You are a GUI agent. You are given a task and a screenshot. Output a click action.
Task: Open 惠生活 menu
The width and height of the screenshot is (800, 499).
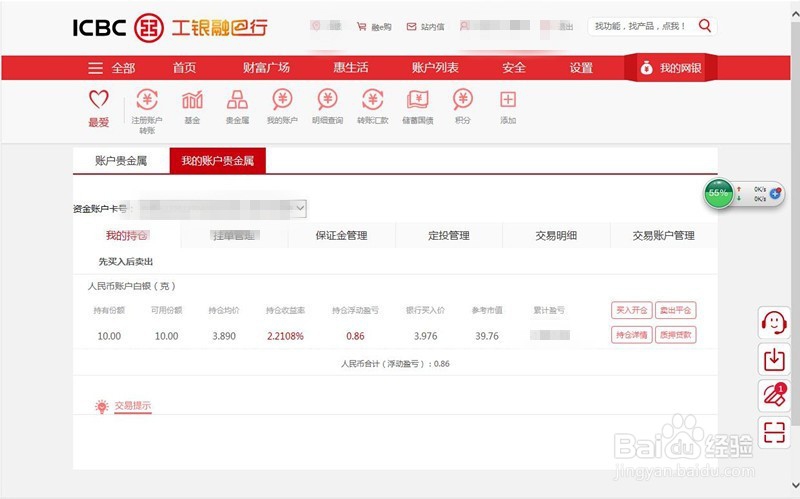(x=351, y=68)
